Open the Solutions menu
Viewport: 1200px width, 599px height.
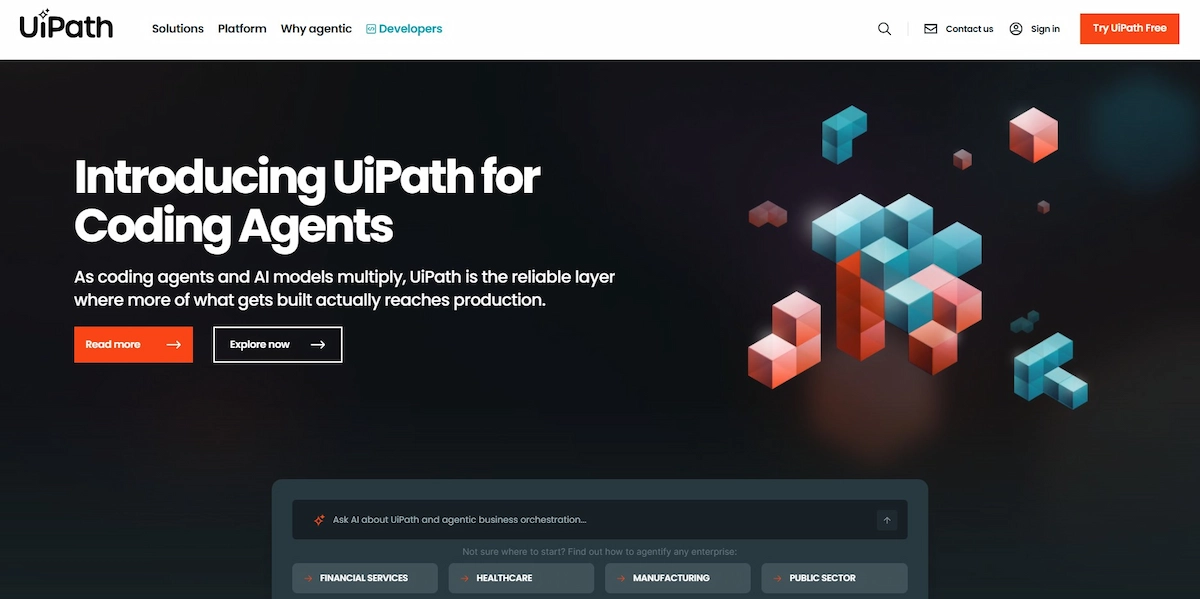[x=178, y=29]
